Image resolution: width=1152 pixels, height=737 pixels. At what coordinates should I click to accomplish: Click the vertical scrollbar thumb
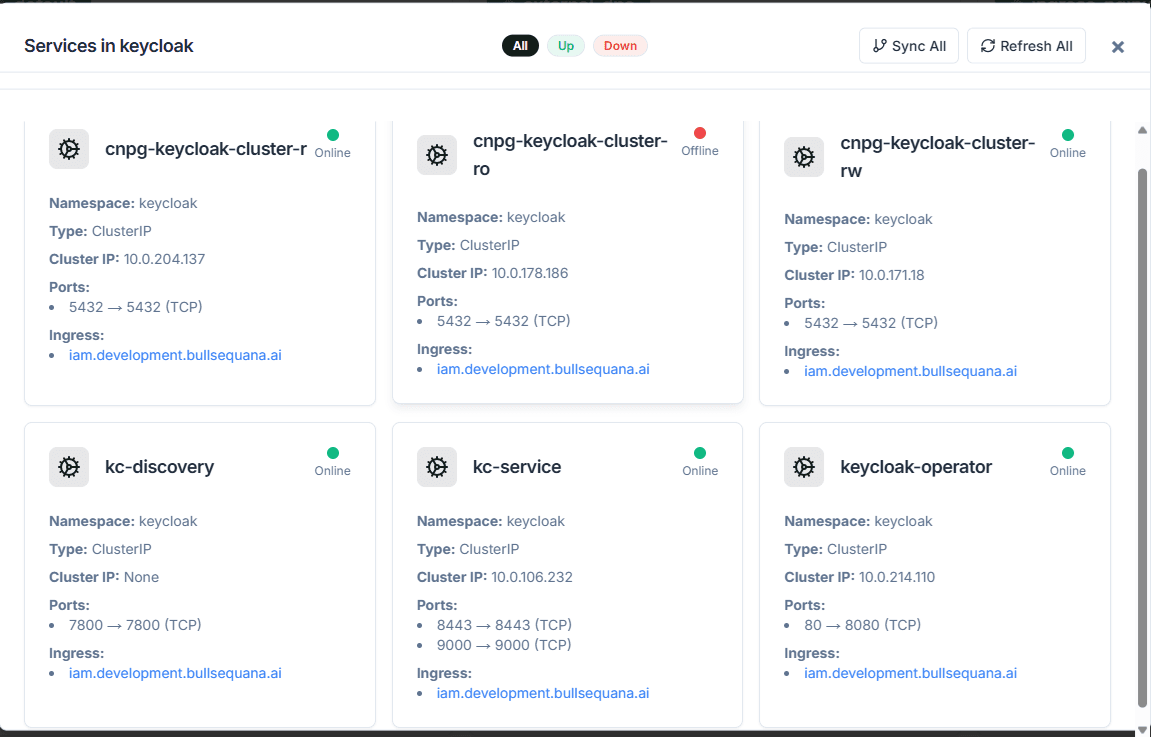[x=1143, y=430]
